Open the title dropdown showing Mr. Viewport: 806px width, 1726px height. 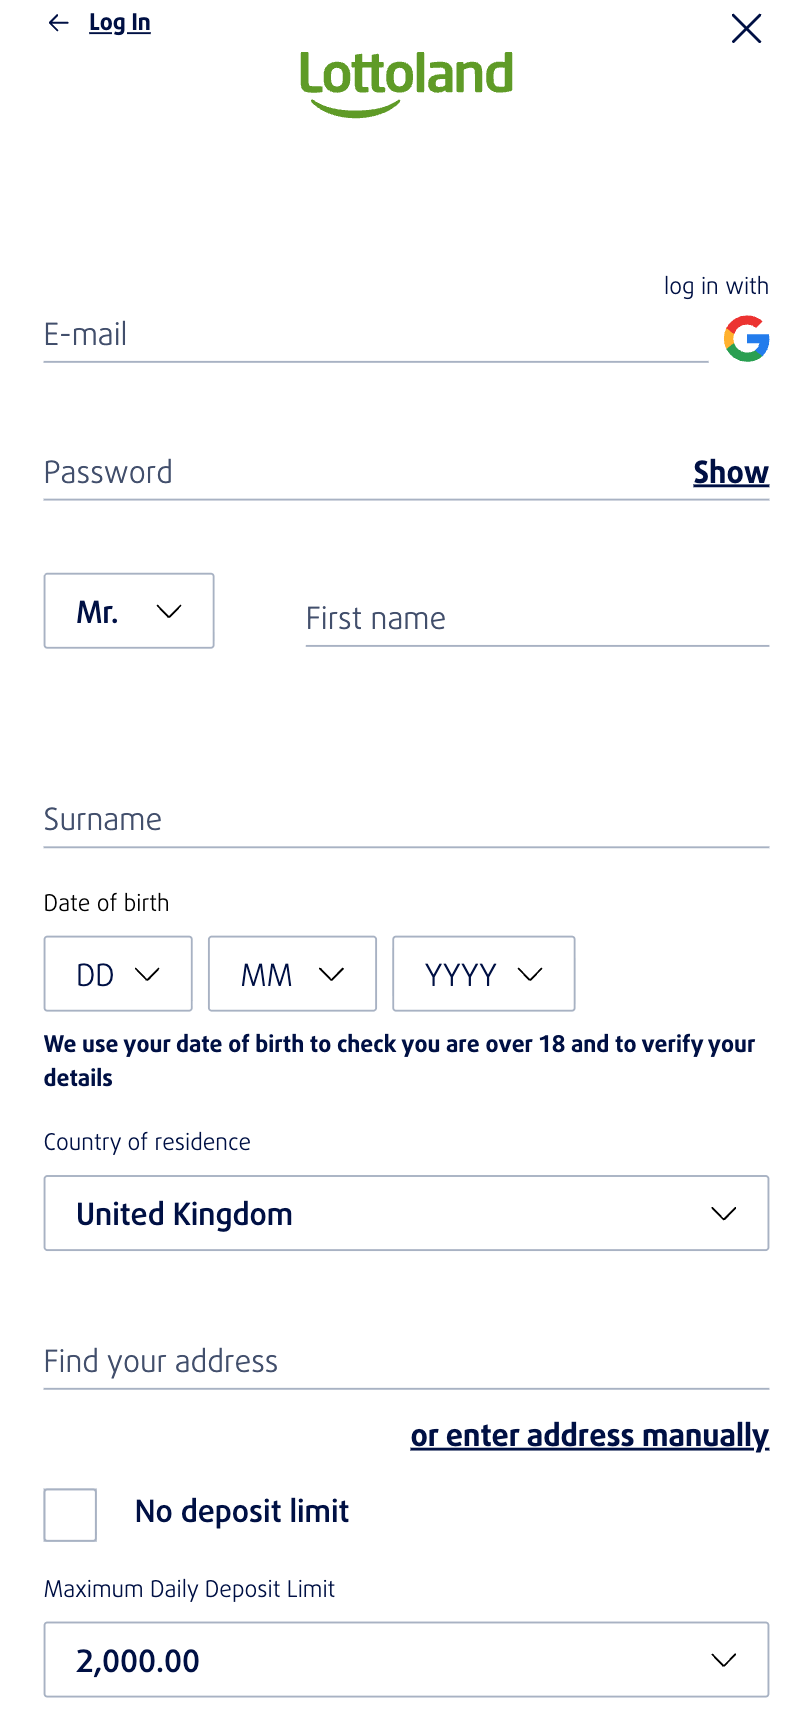coord(128,610)
